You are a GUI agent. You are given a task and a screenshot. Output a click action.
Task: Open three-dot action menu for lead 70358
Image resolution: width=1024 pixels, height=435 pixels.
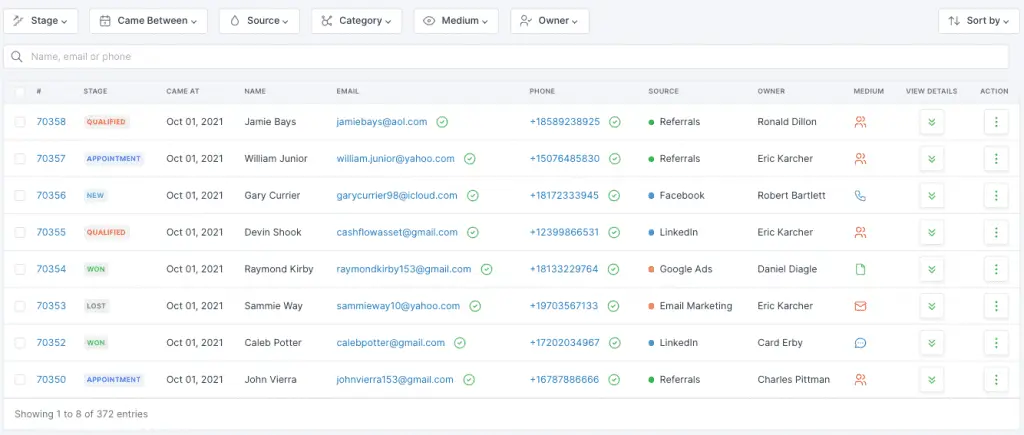(995, 122)
